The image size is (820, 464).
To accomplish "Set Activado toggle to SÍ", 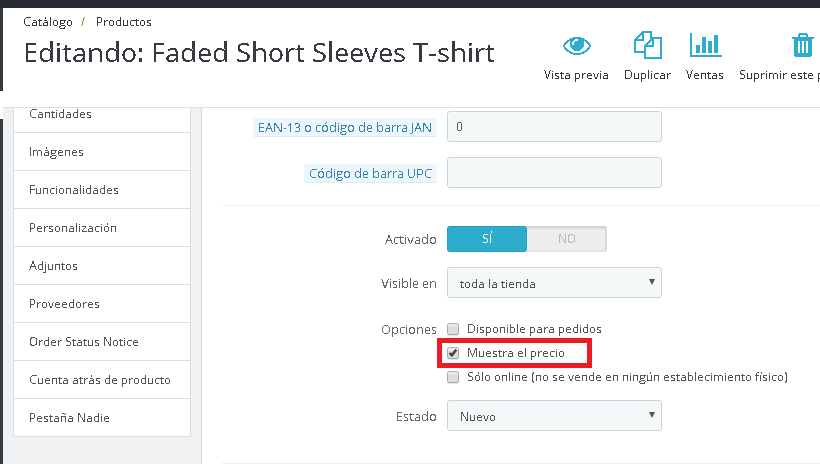I will pyautogui.click(x=487, y=240).
